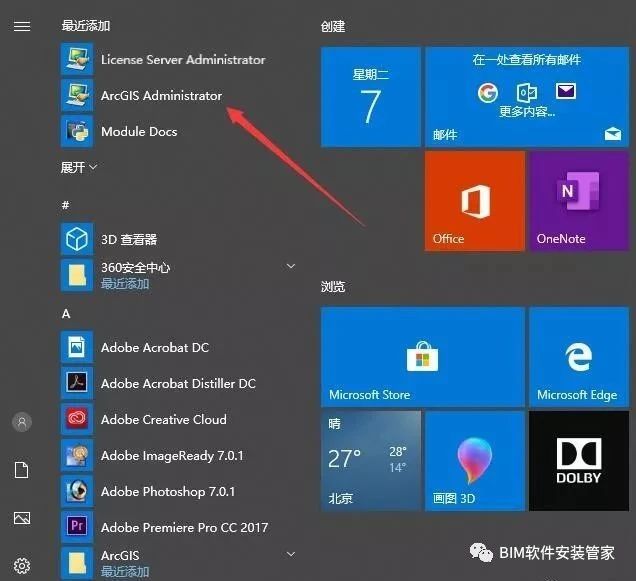636x581 pixels.
Task: Click the Adobe Acrobat DC icon
Action: 77,347
